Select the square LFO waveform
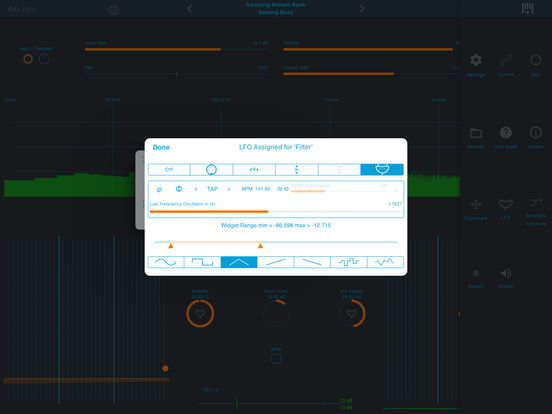Screen dimensions: 552x414 click(202, 262)
